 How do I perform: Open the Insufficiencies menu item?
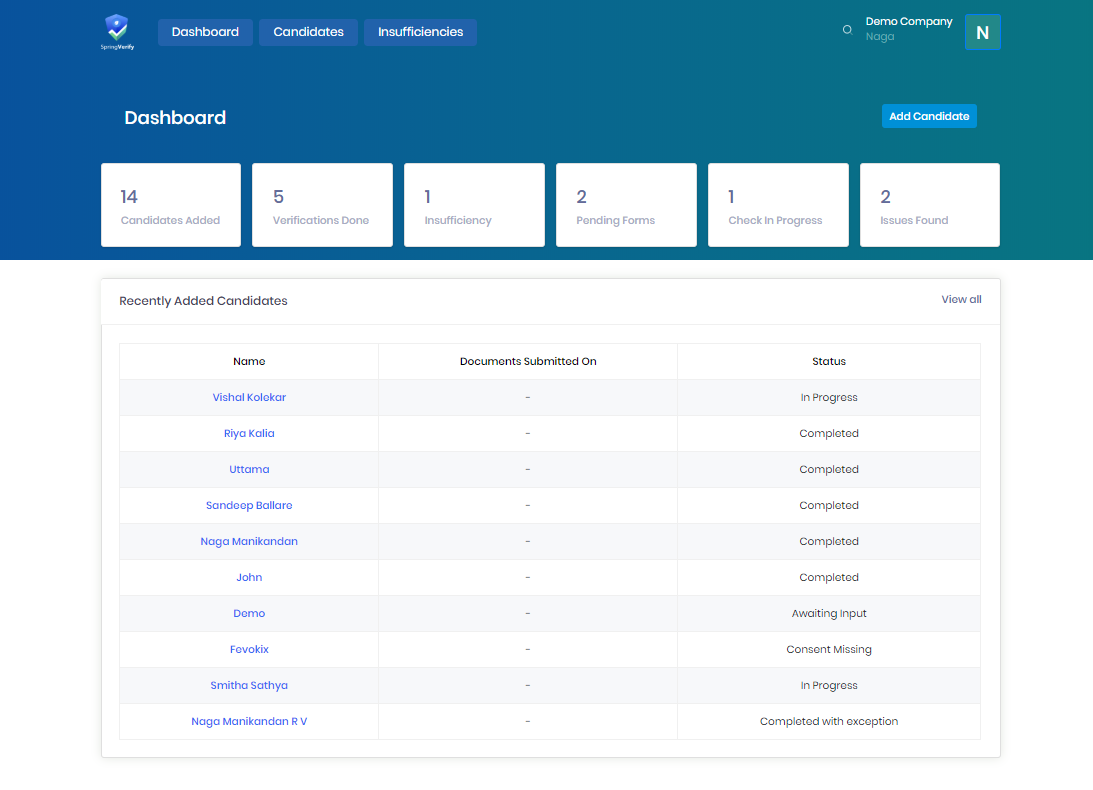[x=420, y=32]
